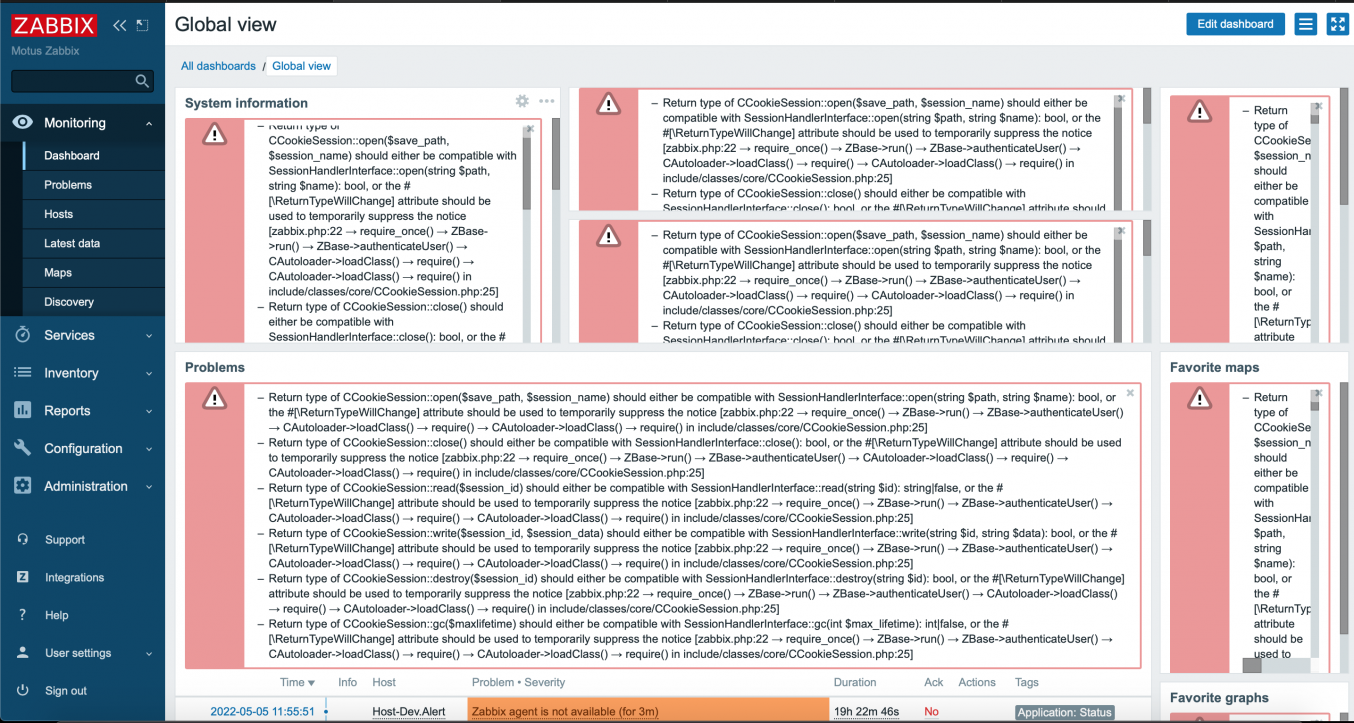This screenshot has width=1354, height=723.
Task: Click the Edit dashboard button
Action: pyautogui.click(x=1236, y=24)
